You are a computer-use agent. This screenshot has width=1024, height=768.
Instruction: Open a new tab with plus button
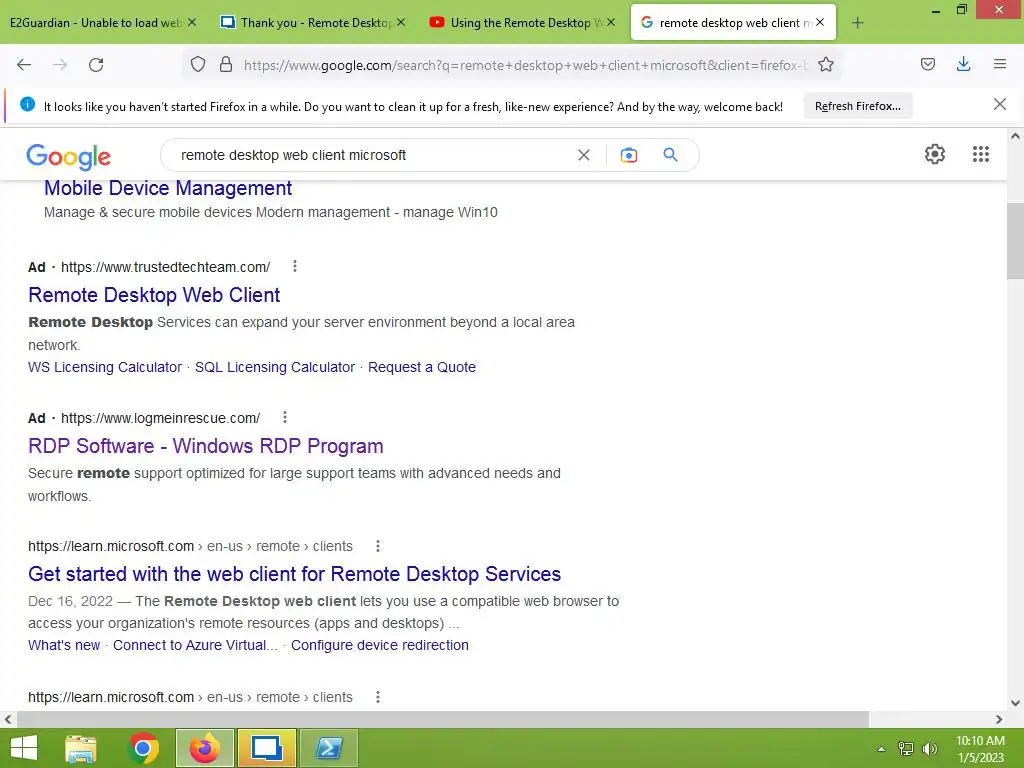coord(857,23)
